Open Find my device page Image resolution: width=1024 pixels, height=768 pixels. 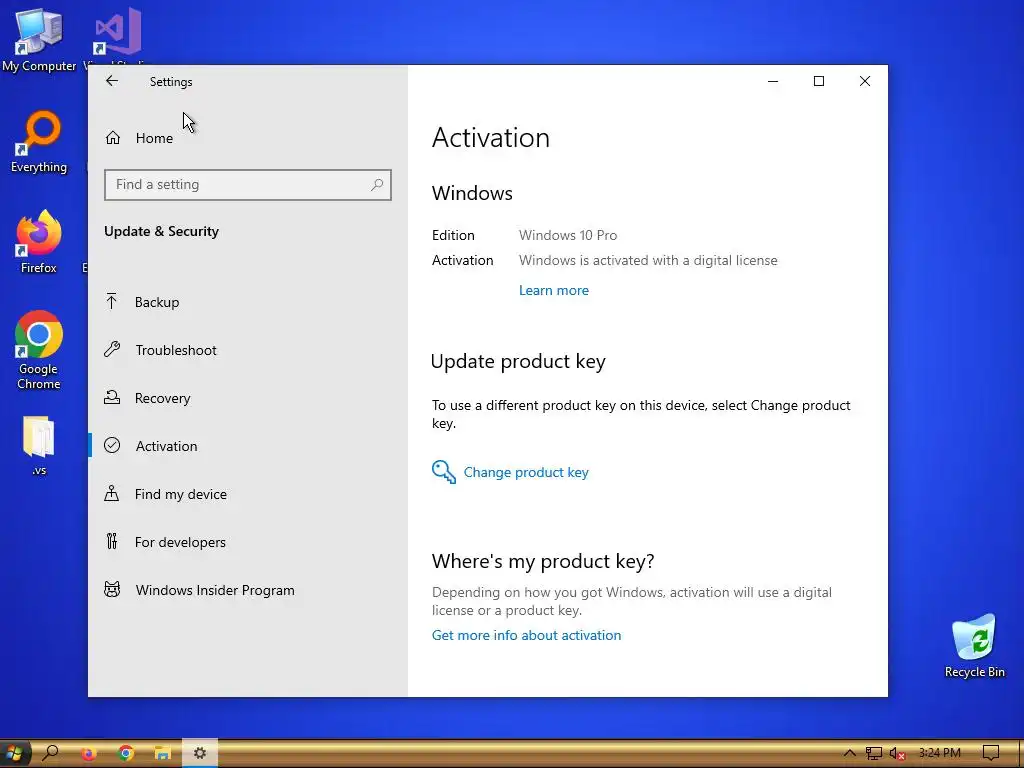(x=181, y=494)
